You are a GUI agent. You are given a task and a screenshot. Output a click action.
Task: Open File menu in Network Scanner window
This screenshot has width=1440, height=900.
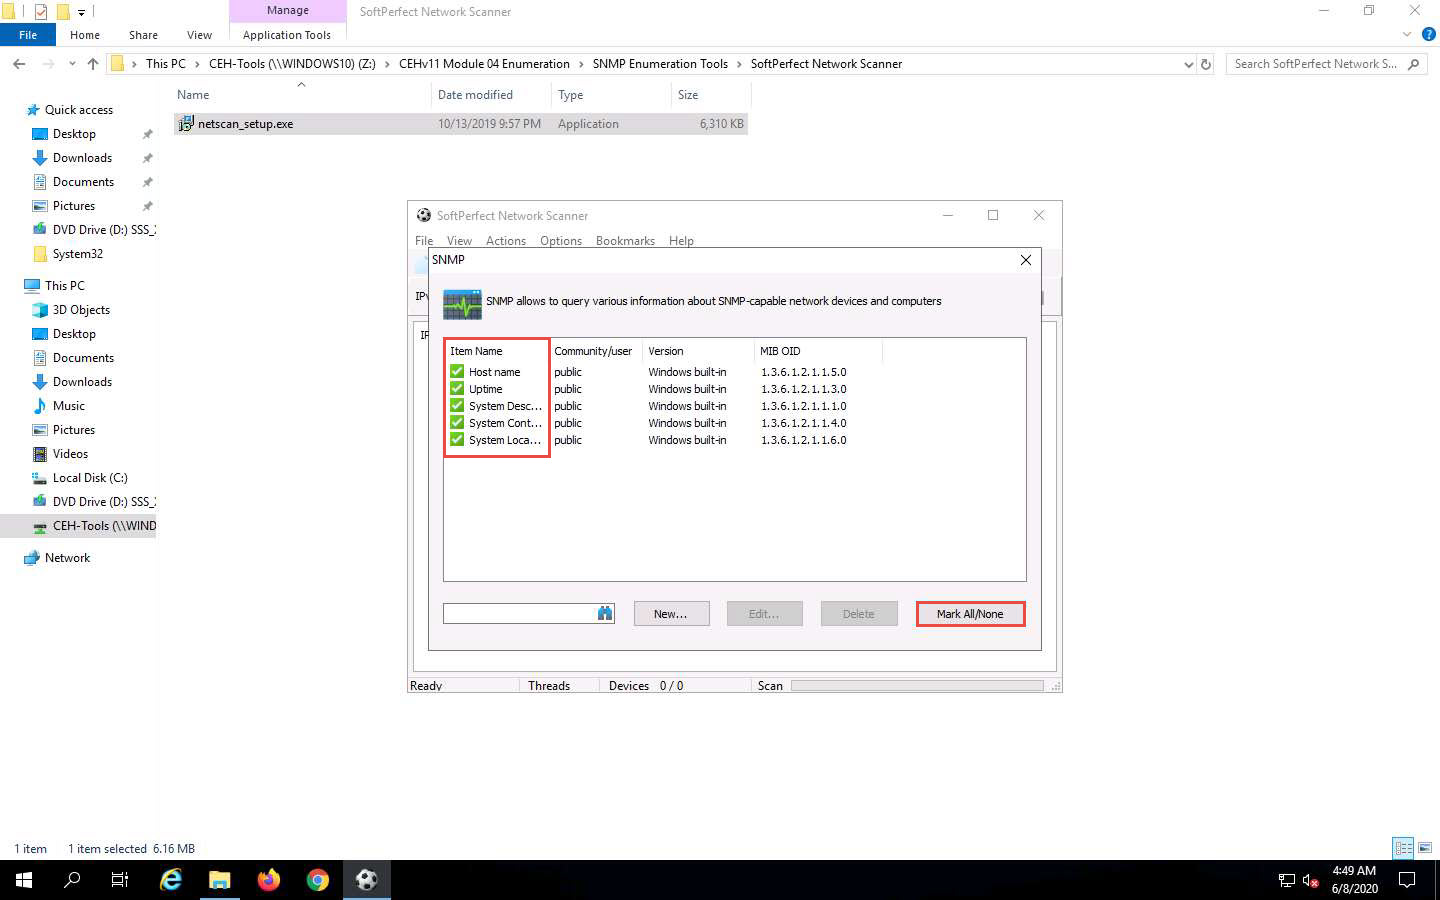pos(424,241)
